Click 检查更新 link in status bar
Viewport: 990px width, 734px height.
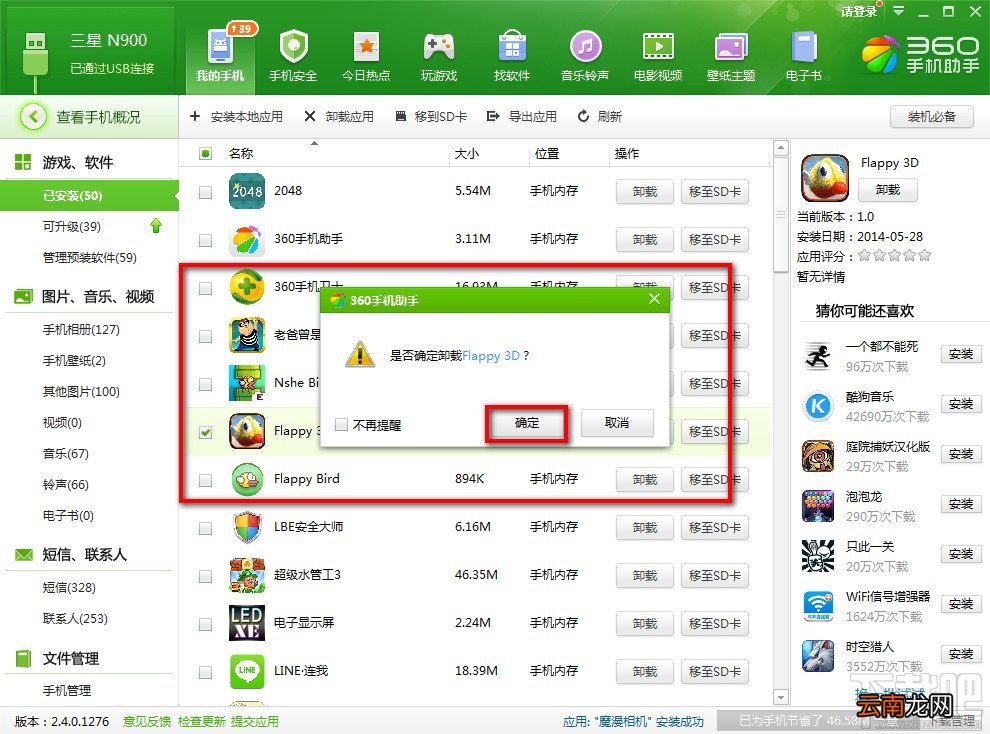[201, 721]
